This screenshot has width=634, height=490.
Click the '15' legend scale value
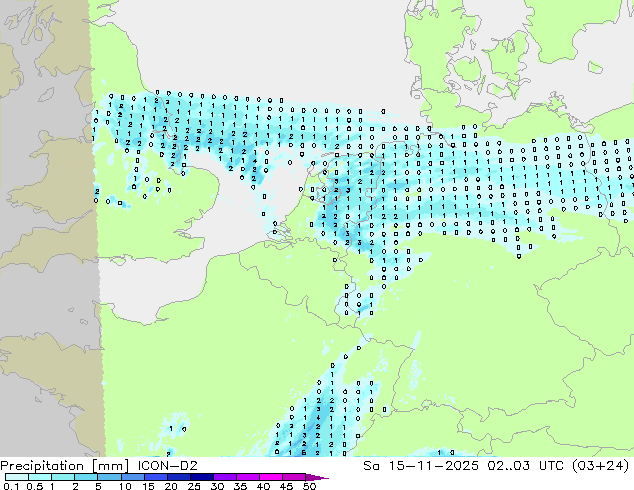[x=148, y=486]
